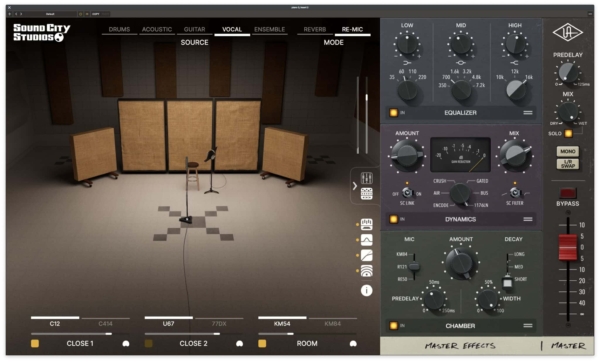Image resolution: width=600 pixels, height=362 pixels.
Task: Click the Close 1 headphone solo icon
Action: tap(126, 344)
